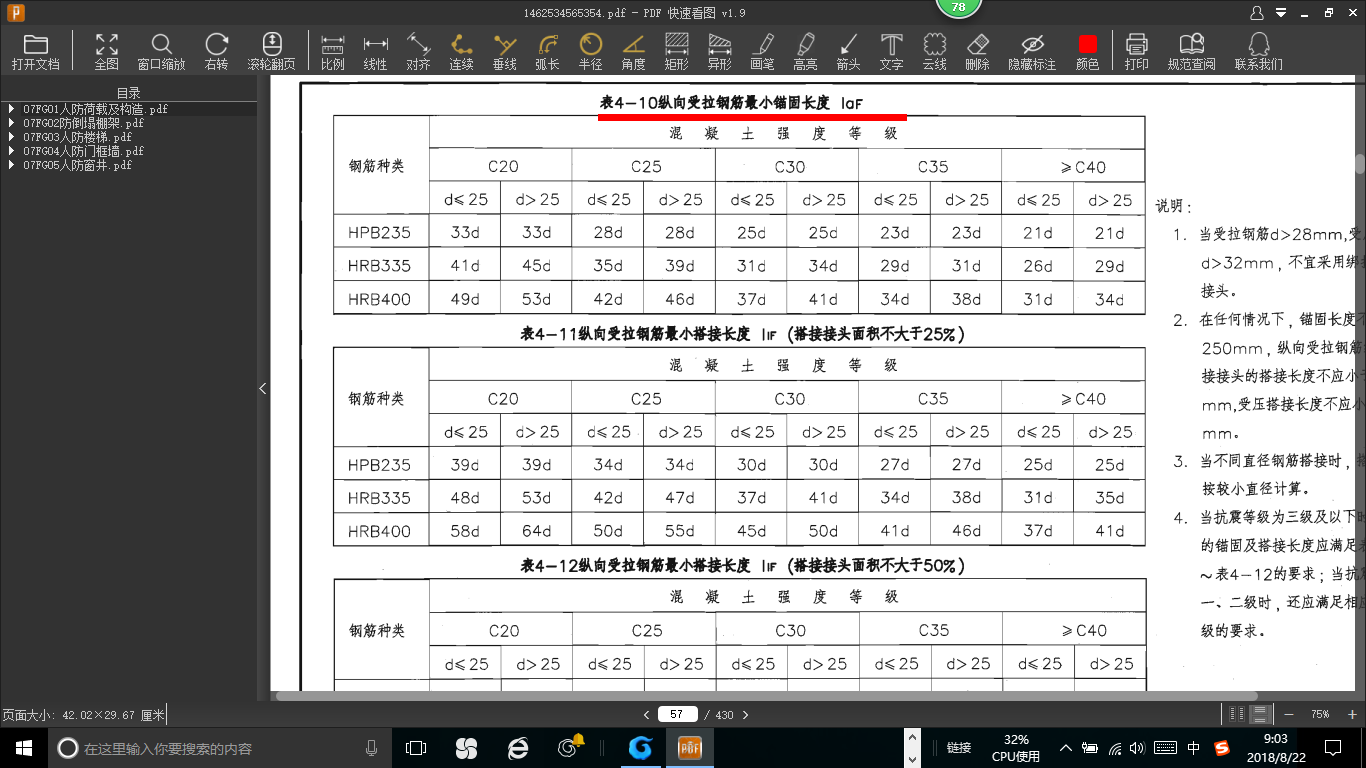Viewport: 1366px width, 768px height.
Task: Select the 连续 continuous measure tool
Action: click(461, 51)
